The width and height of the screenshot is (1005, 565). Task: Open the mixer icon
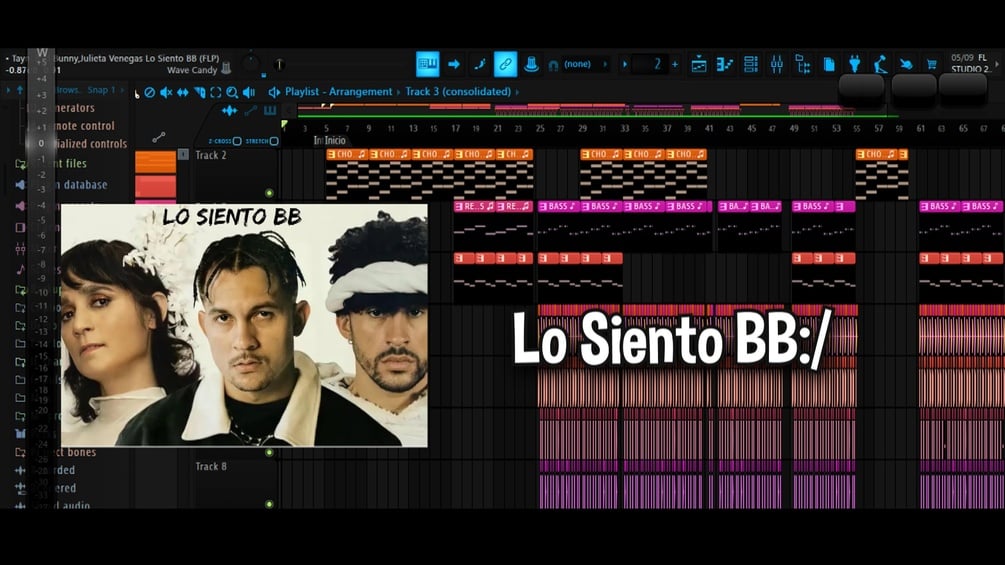point(777,64)
